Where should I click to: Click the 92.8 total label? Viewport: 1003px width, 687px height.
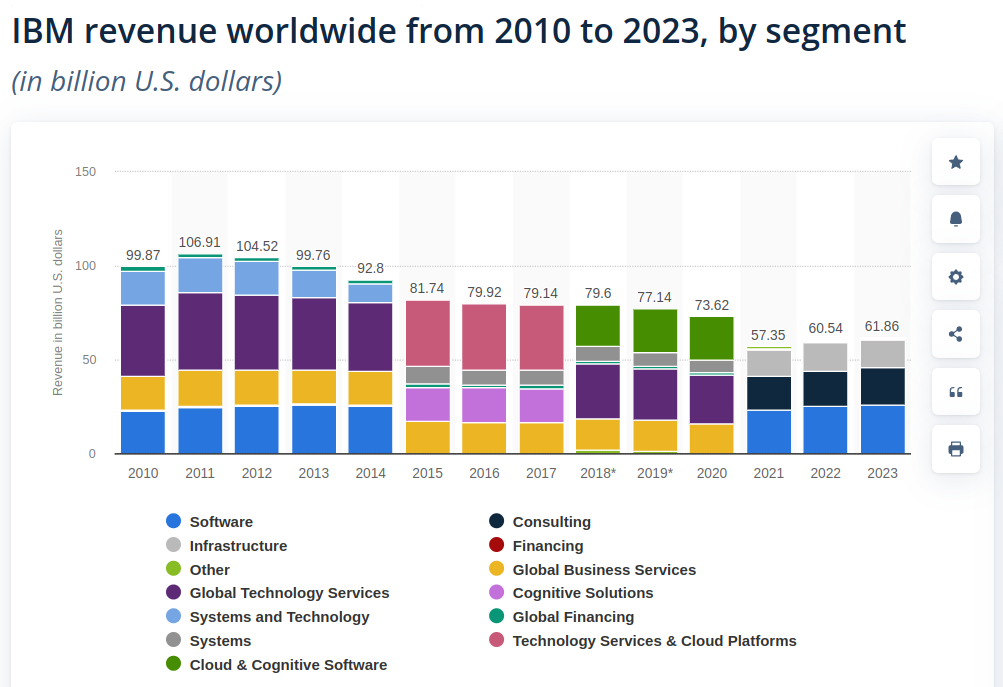(x=370, y=268)
